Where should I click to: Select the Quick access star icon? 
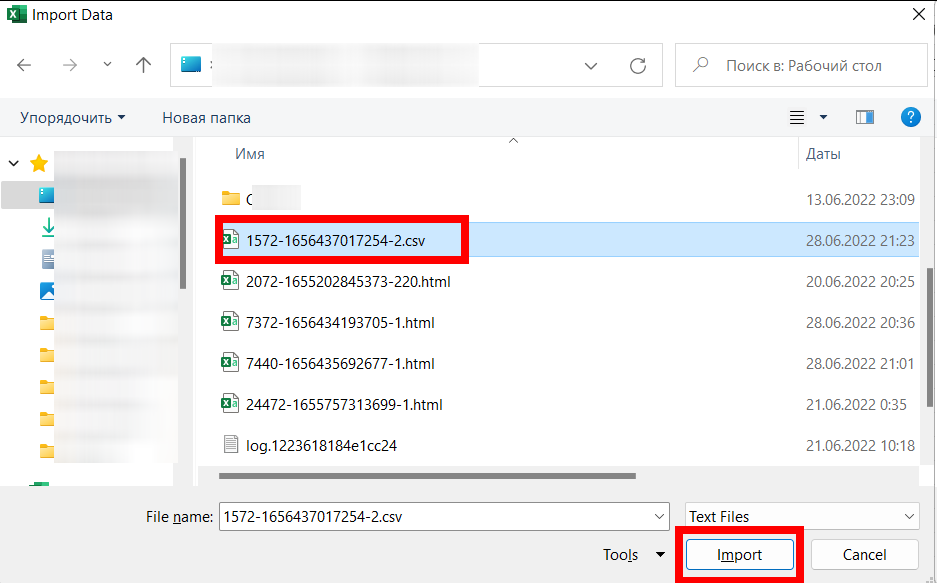pyautogui.click(x=39, y=163)
